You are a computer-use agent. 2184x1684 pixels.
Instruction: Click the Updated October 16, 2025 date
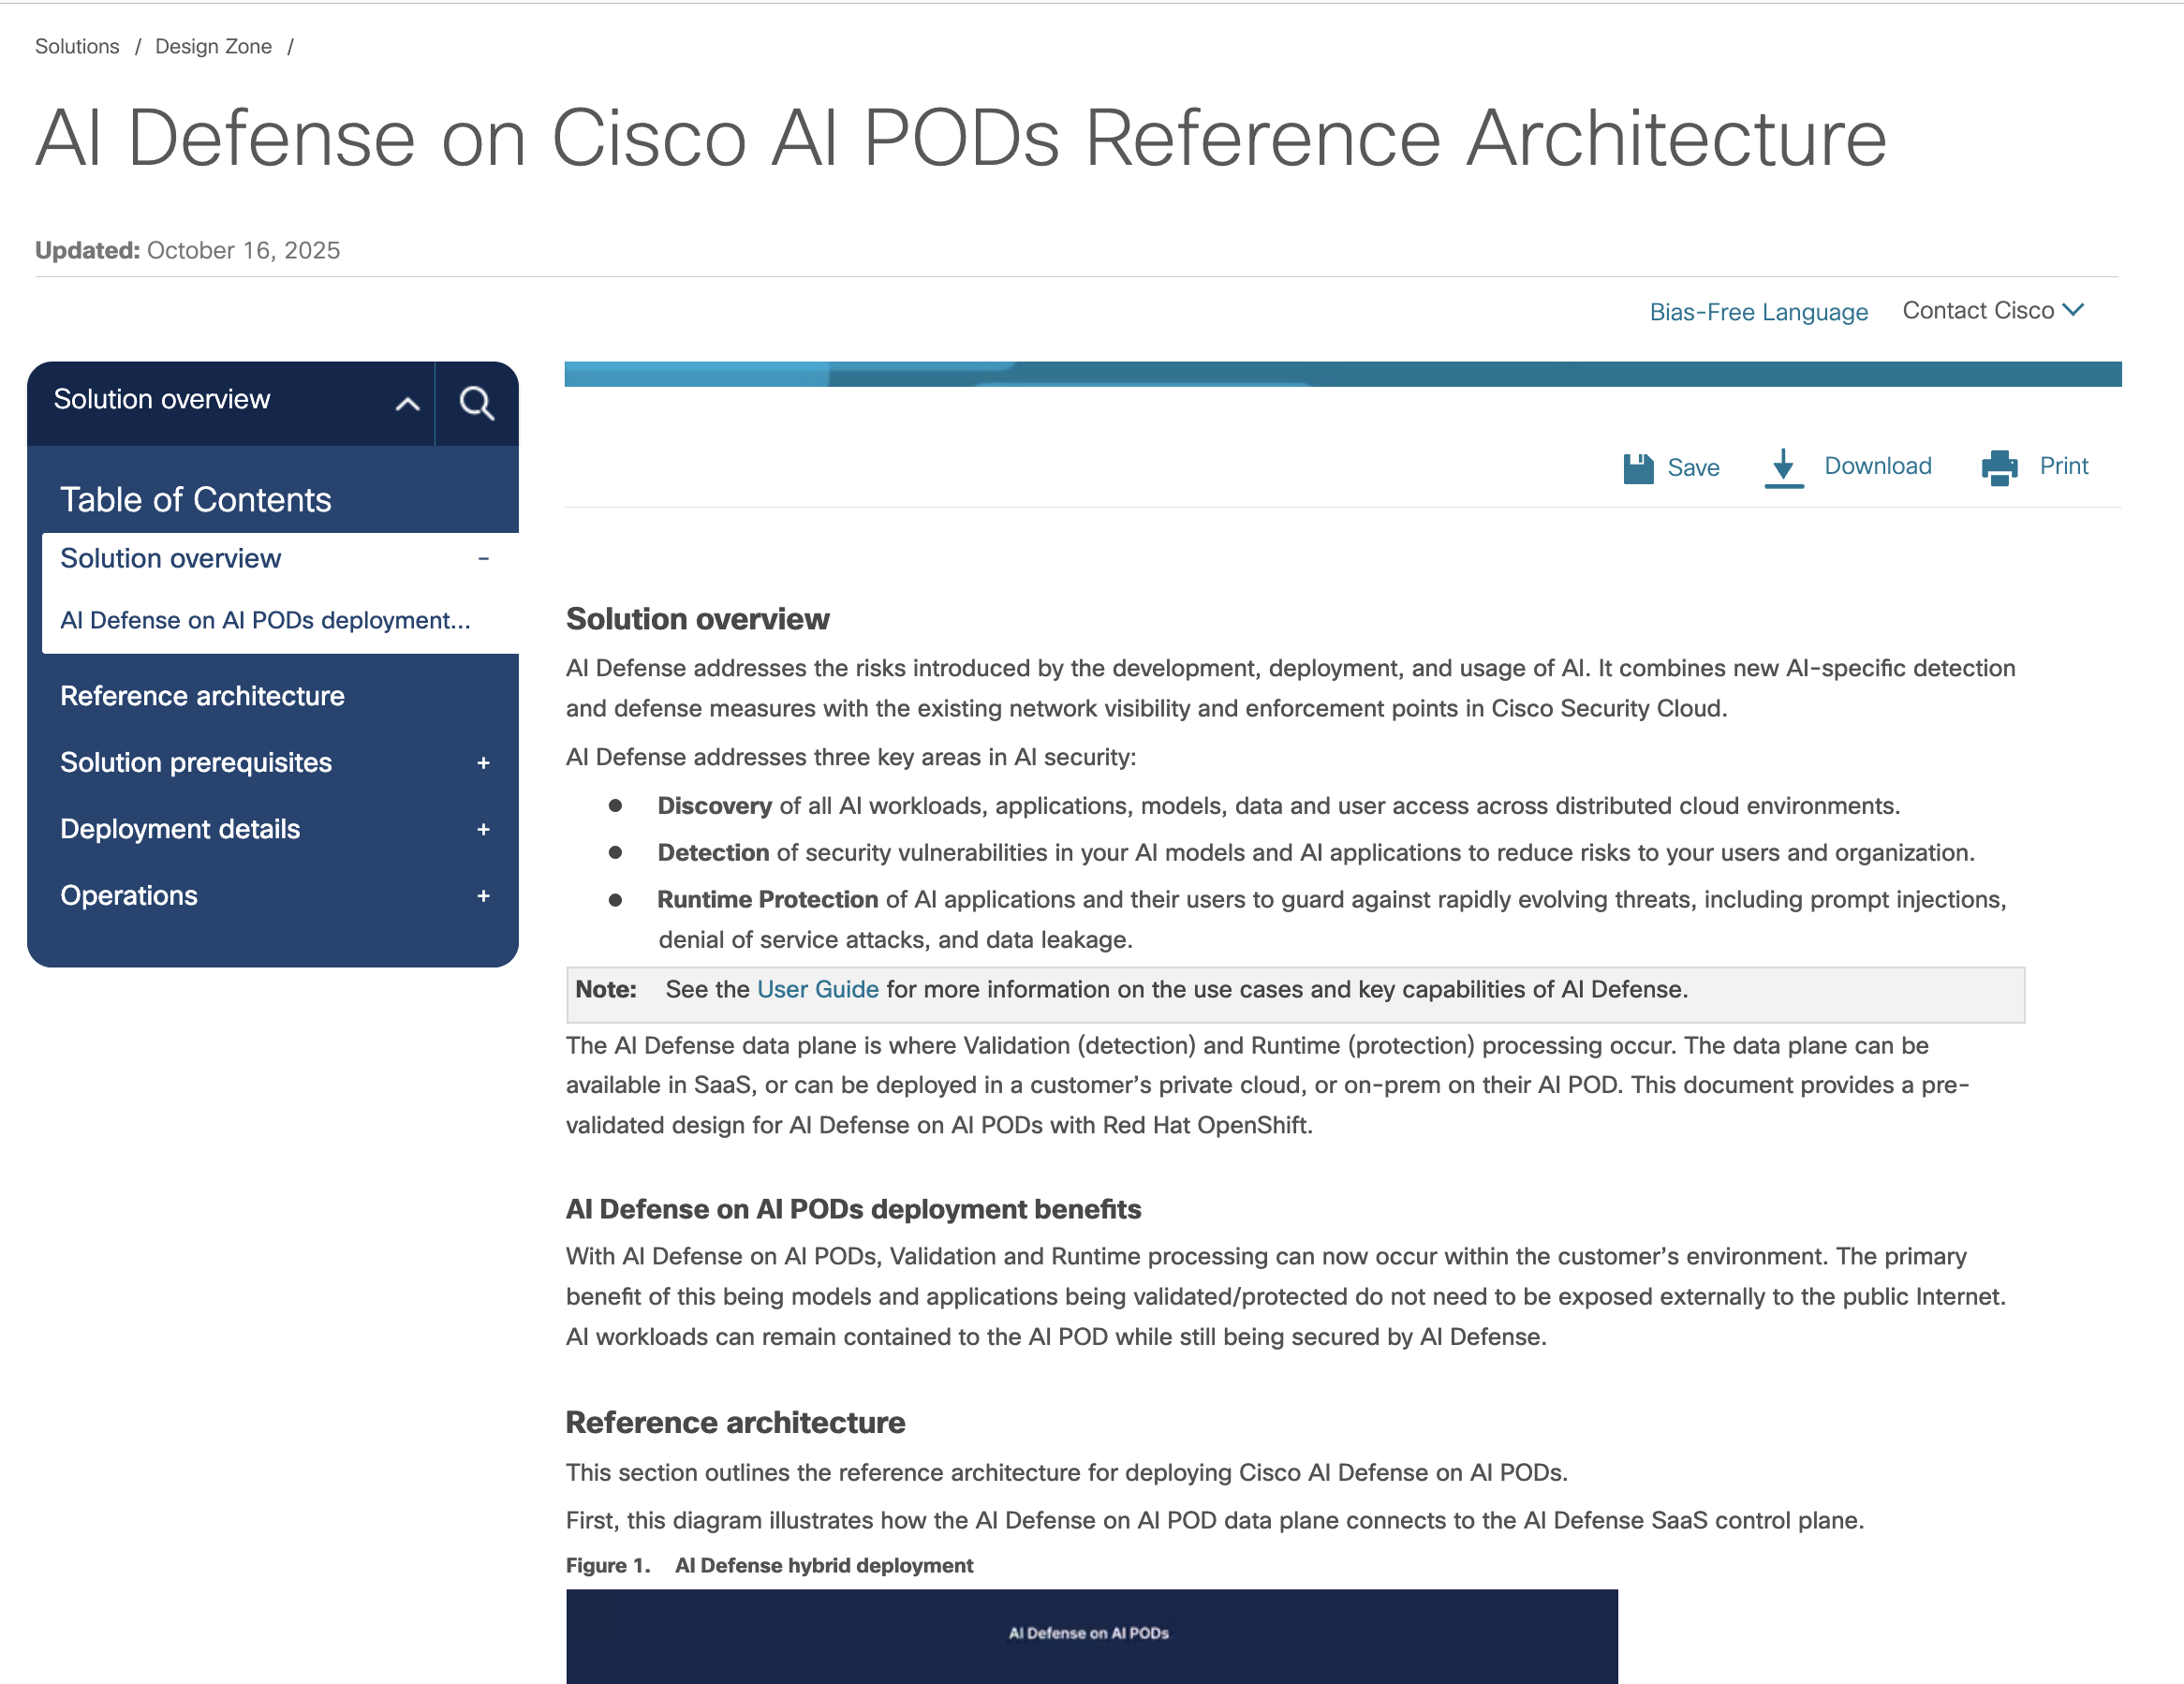(188, 250)
